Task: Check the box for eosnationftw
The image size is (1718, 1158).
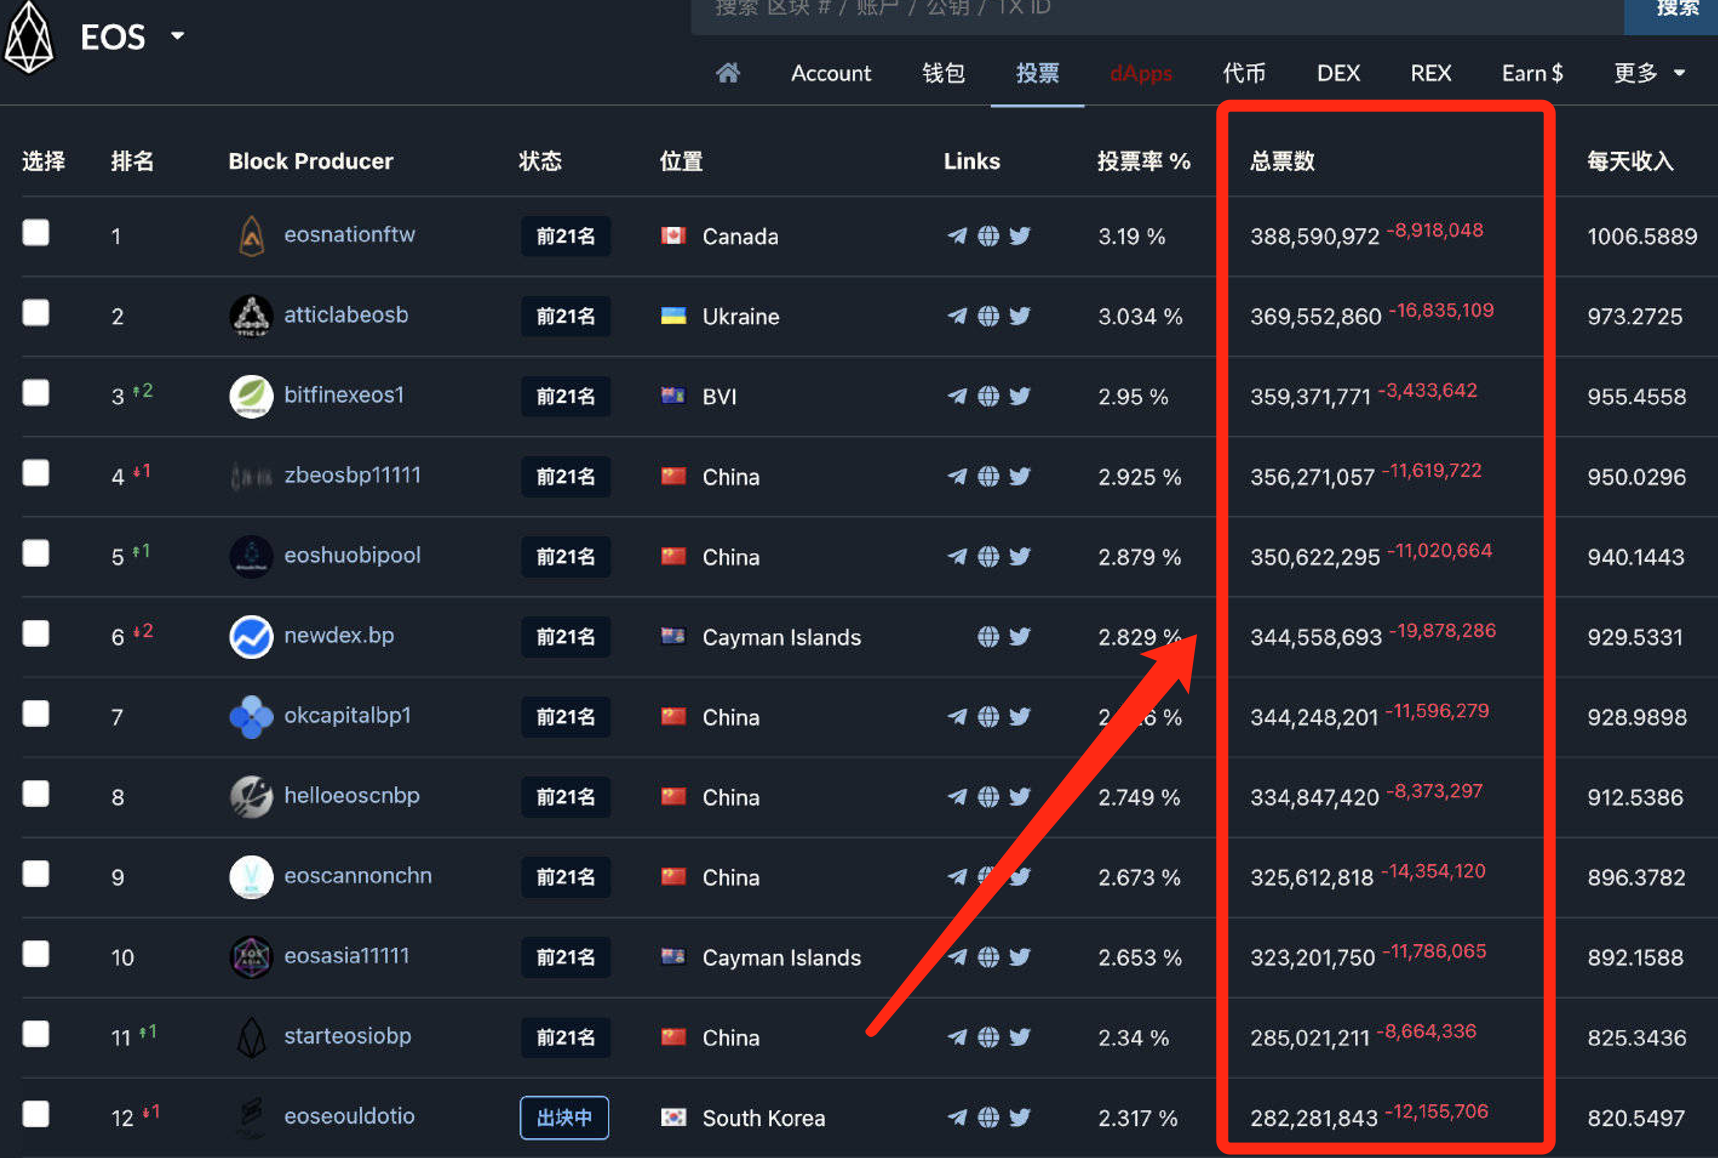Action: 36,233
